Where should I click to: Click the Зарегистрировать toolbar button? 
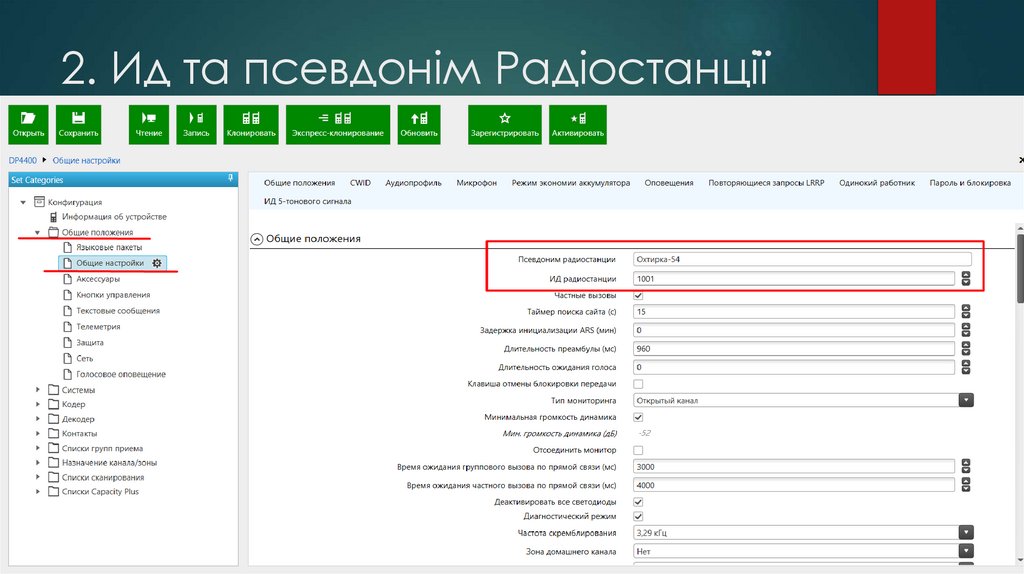(505, 124)
